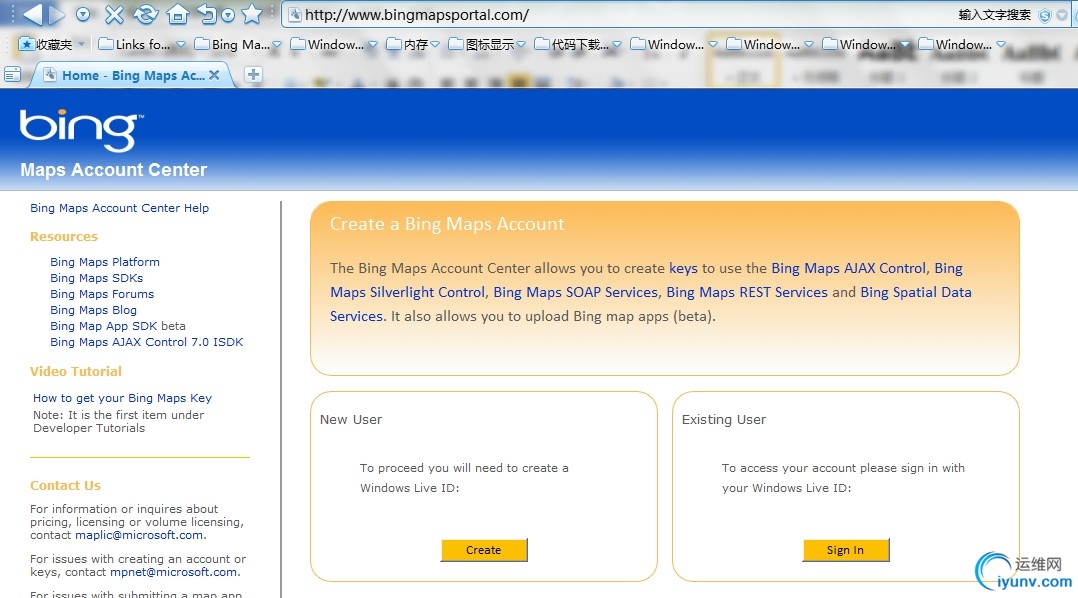Focus the address bar showing bingmapsportal.com
This screenshot has width=1078, height=598.
(x=619, y=14)
